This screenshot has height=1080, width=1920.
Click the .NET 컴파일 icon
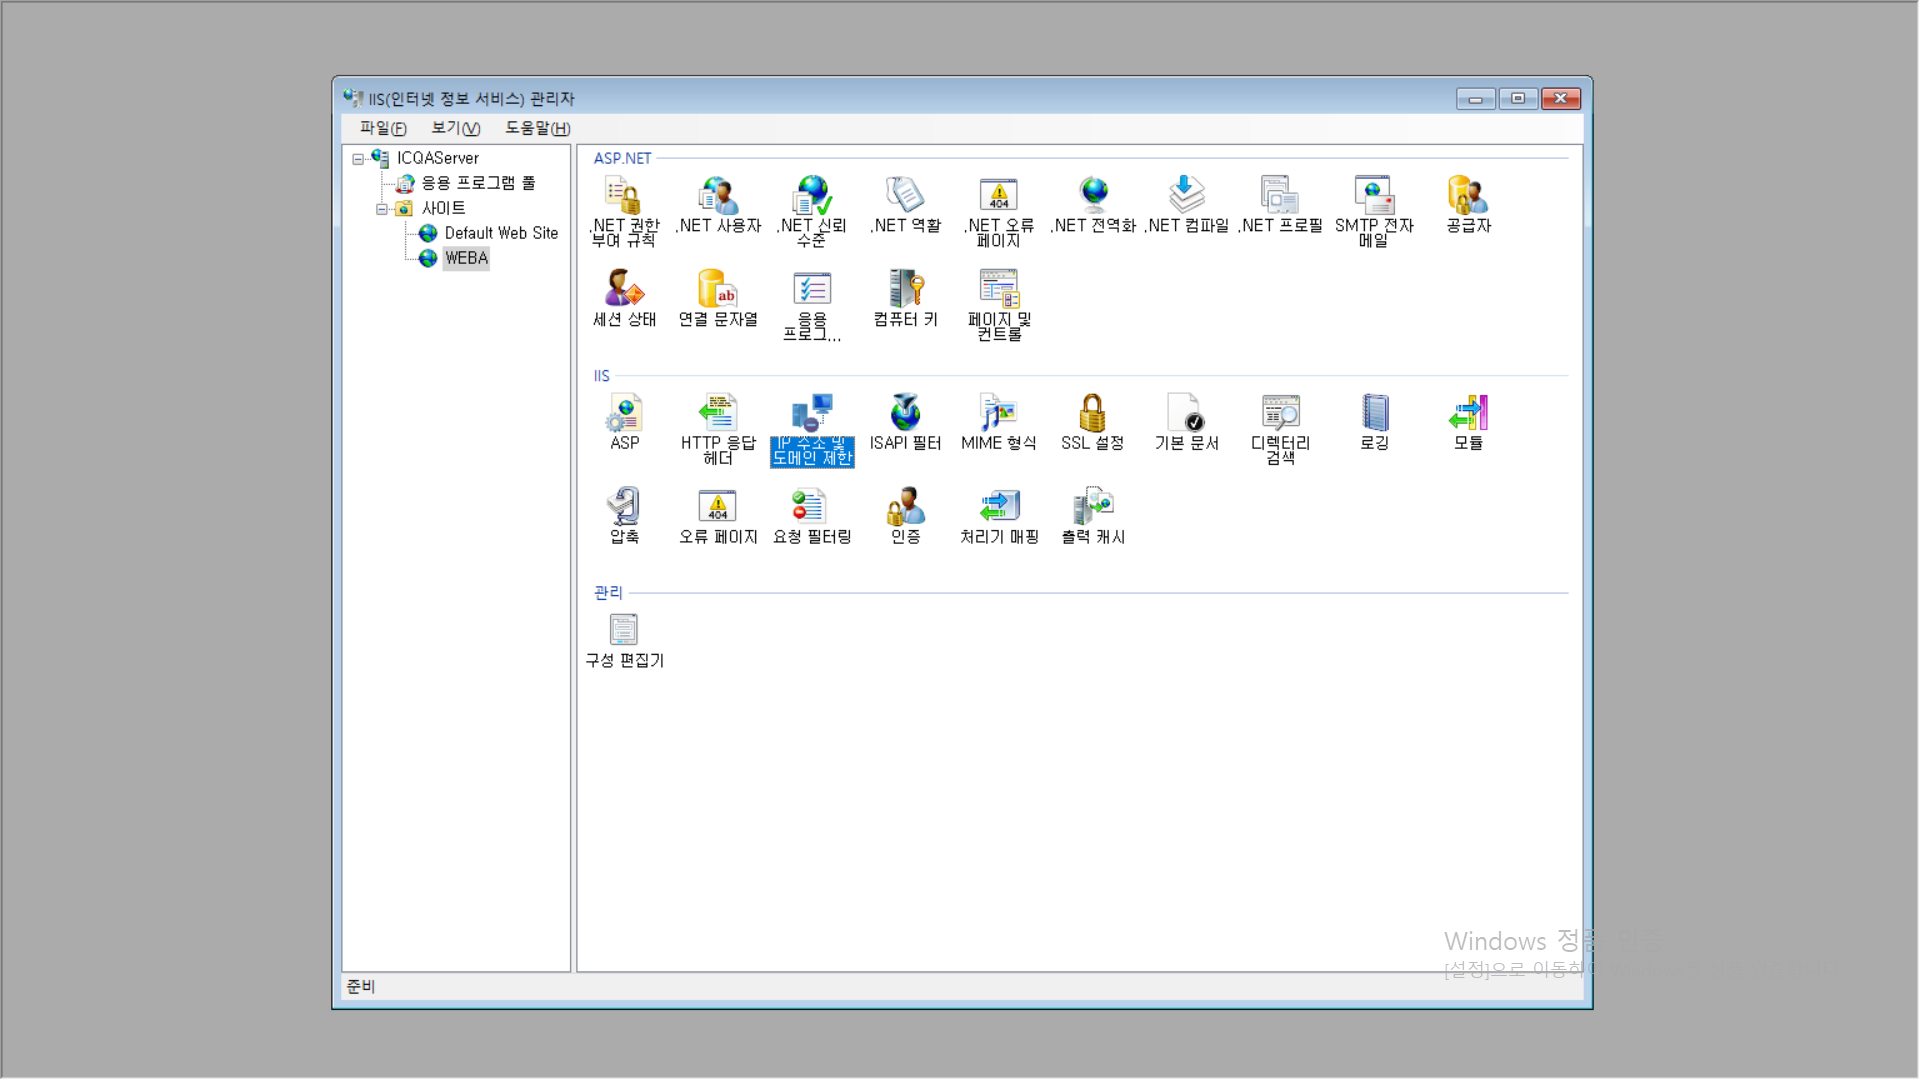click(1186, 196)
